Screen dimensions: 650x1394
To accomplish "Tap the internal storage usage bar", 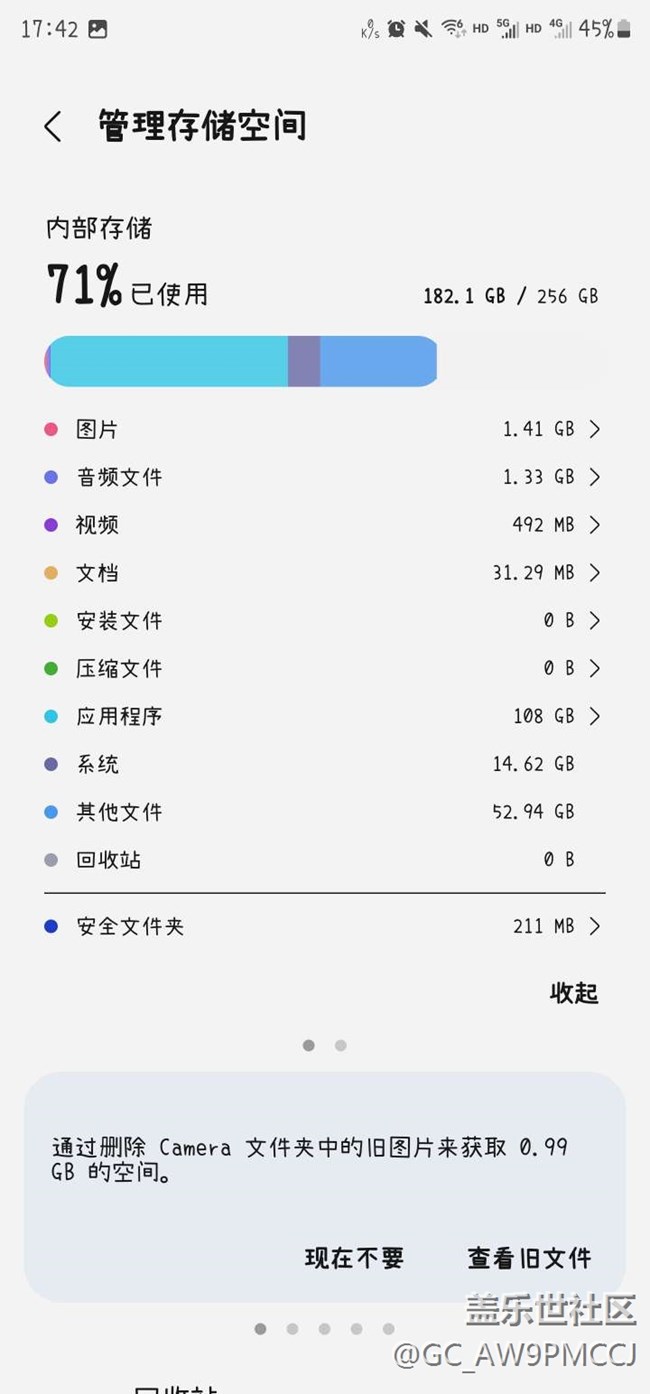I will [241, 361].
